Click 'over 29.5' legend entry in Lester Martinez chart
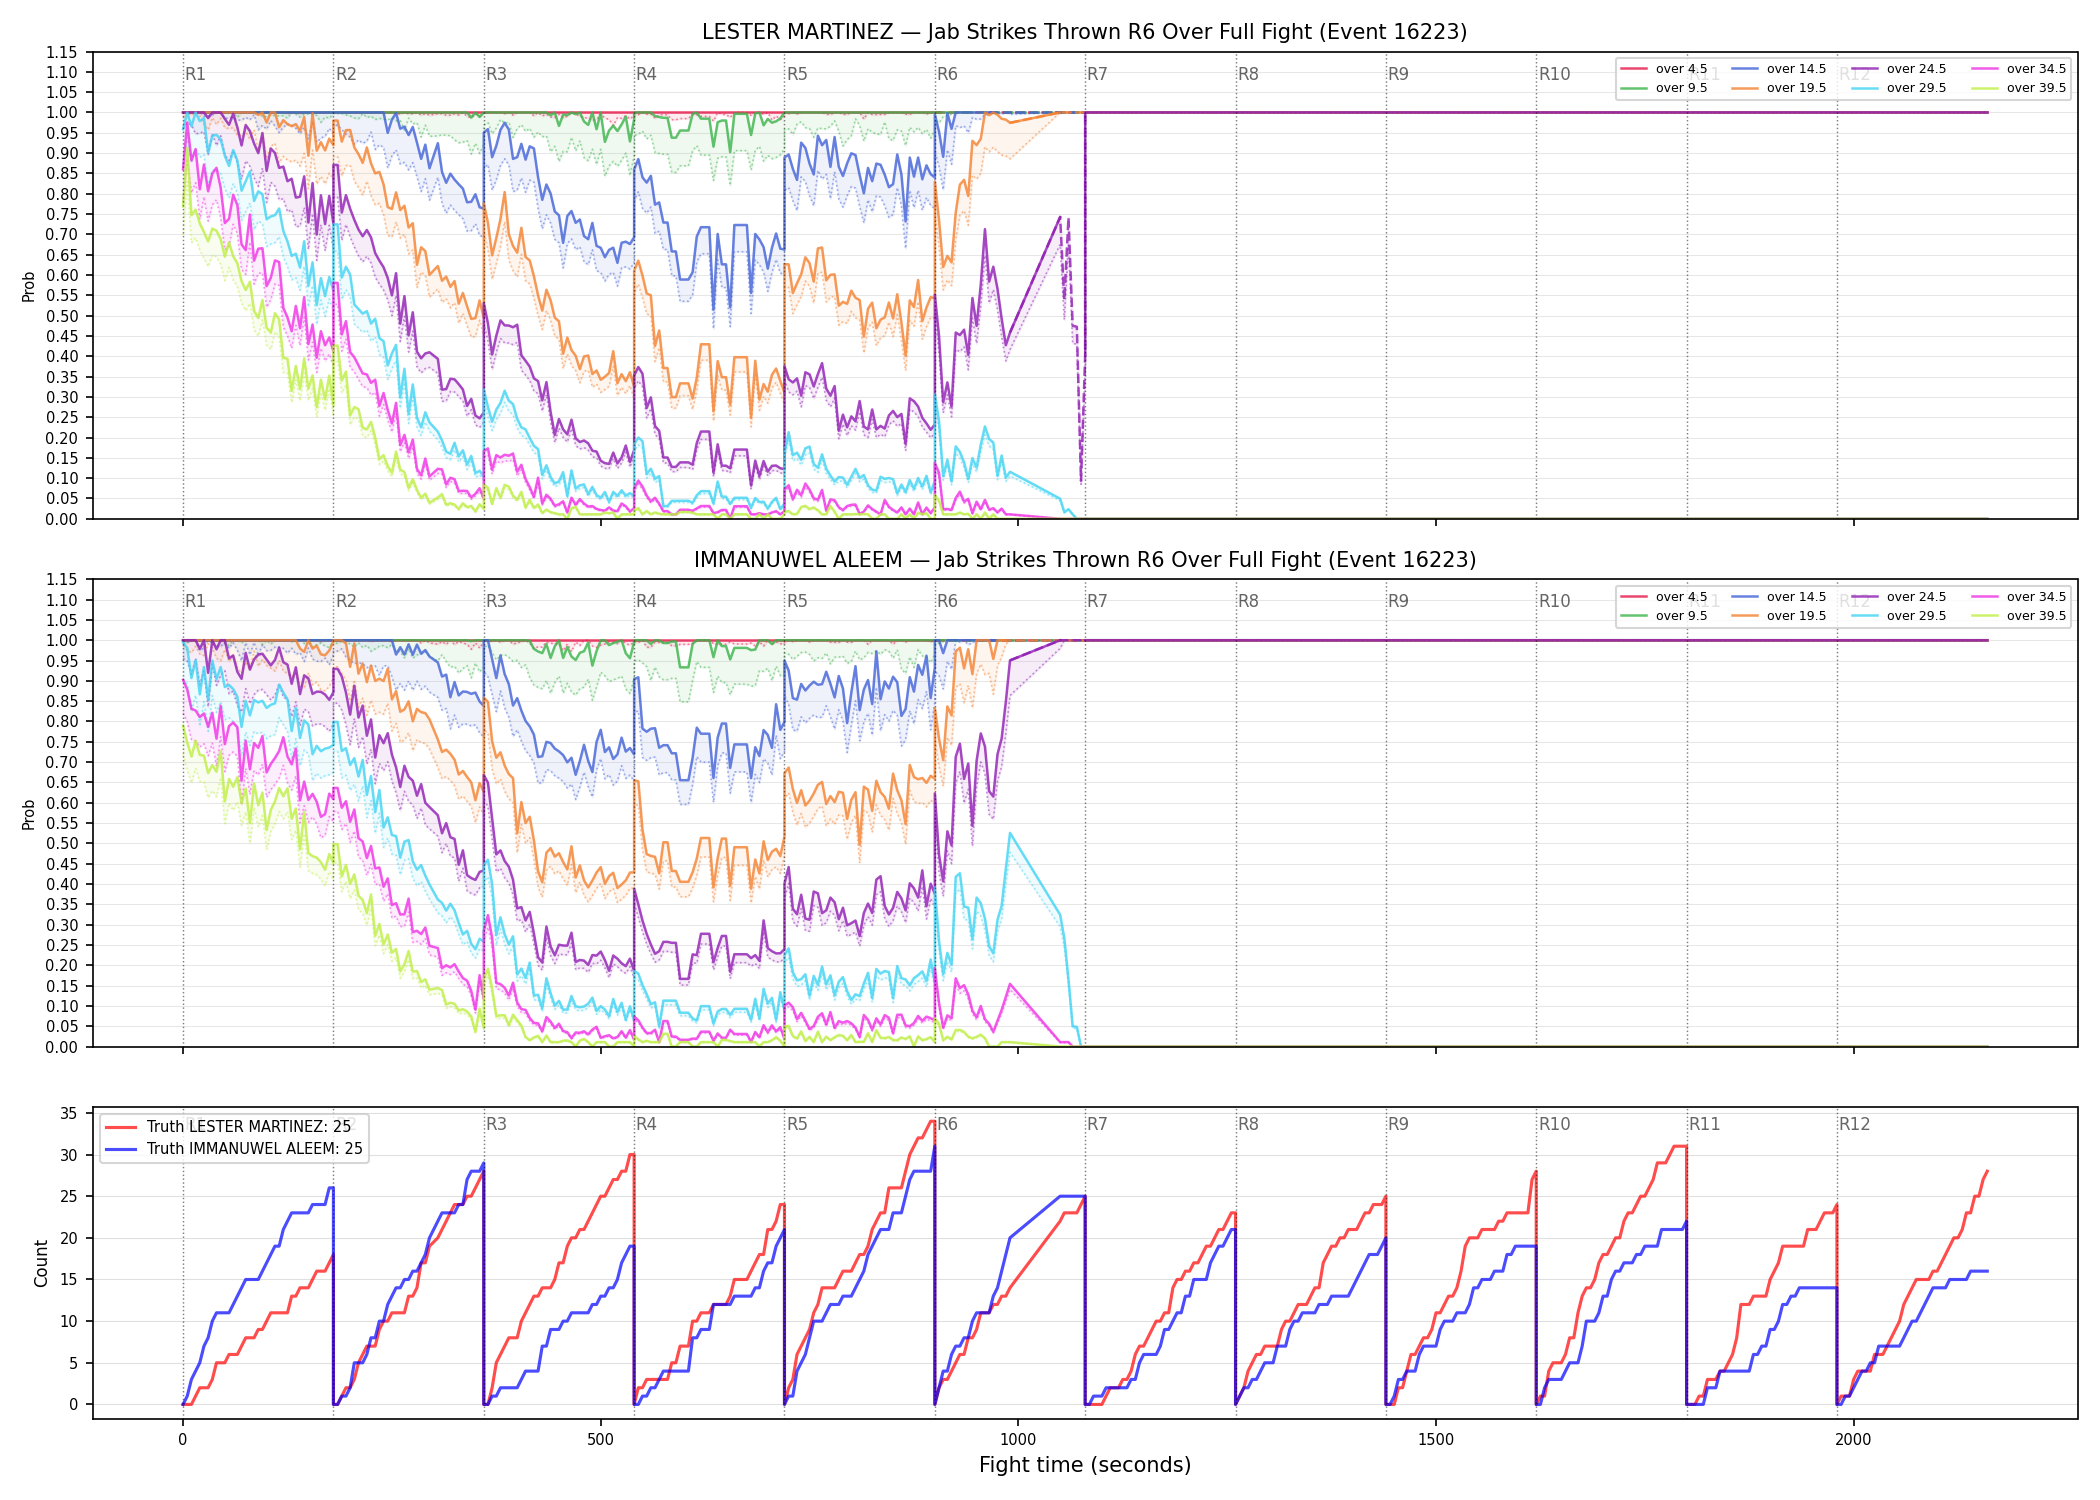Image resolution: width=2100 pixels, height=1500 pixels. pyautogui.click(x=1898, y=88)
